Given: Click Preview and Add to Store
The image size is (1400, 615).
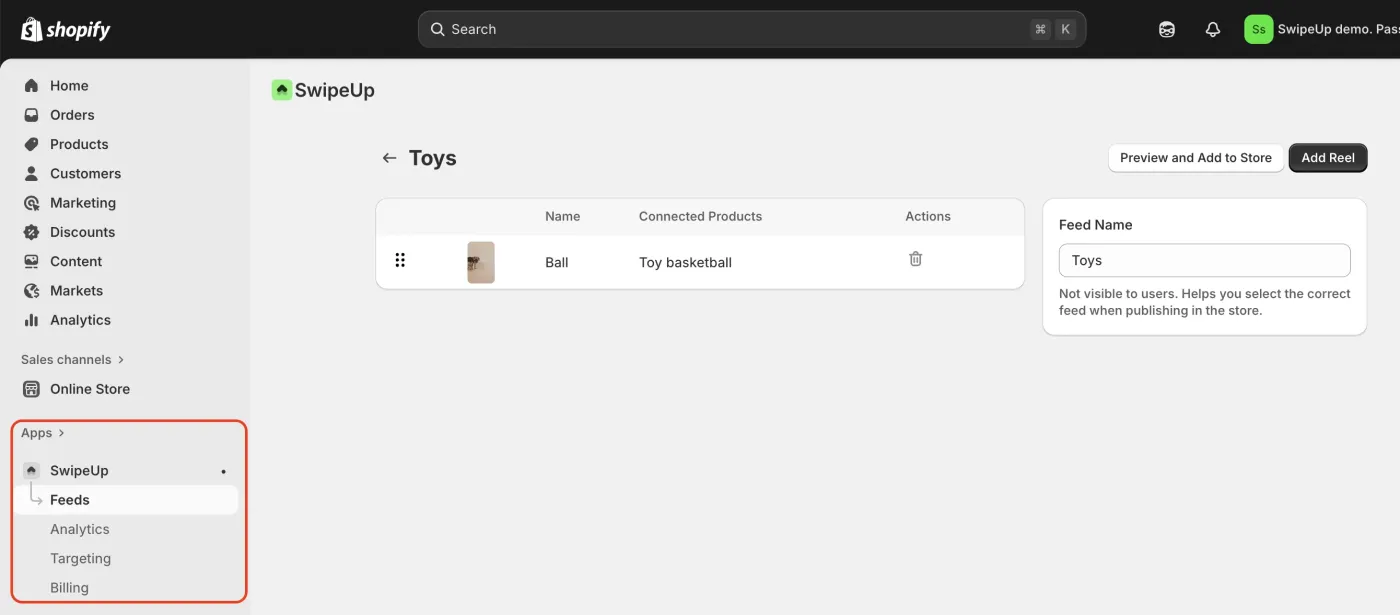Looking at the screenshot, I should coord(1195,158).
